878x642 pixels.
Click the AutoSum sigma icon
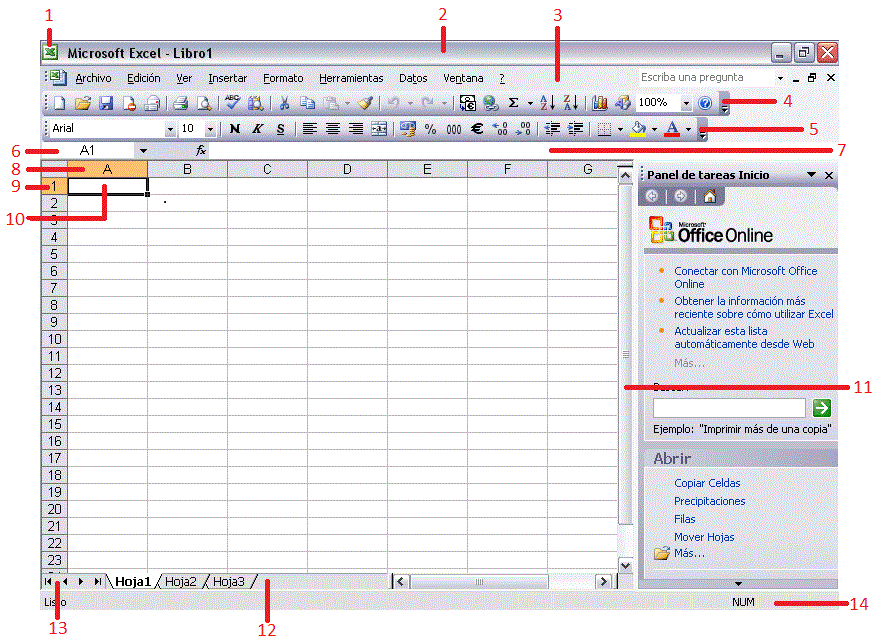(x=513, y=103)
